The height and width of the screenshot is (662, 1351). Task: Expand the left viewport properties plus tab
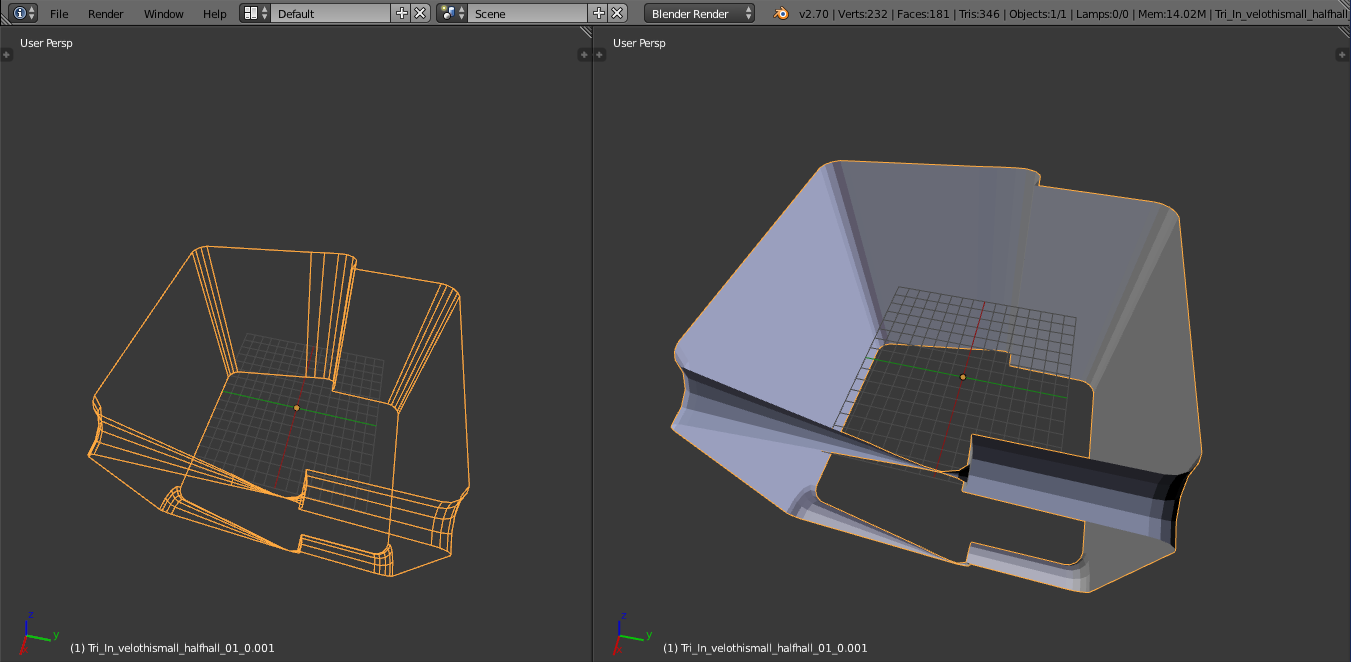point(585,55)
